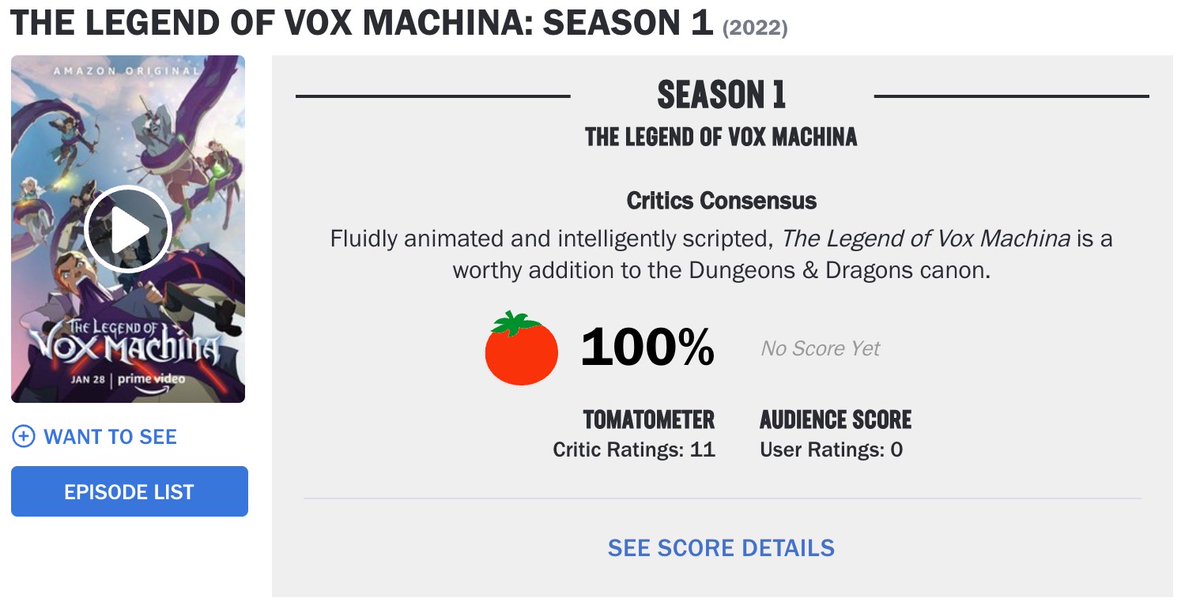1200x613 pixels.
Task: Click Critic Ratings: 11 count
Action: tap(634, 450)
